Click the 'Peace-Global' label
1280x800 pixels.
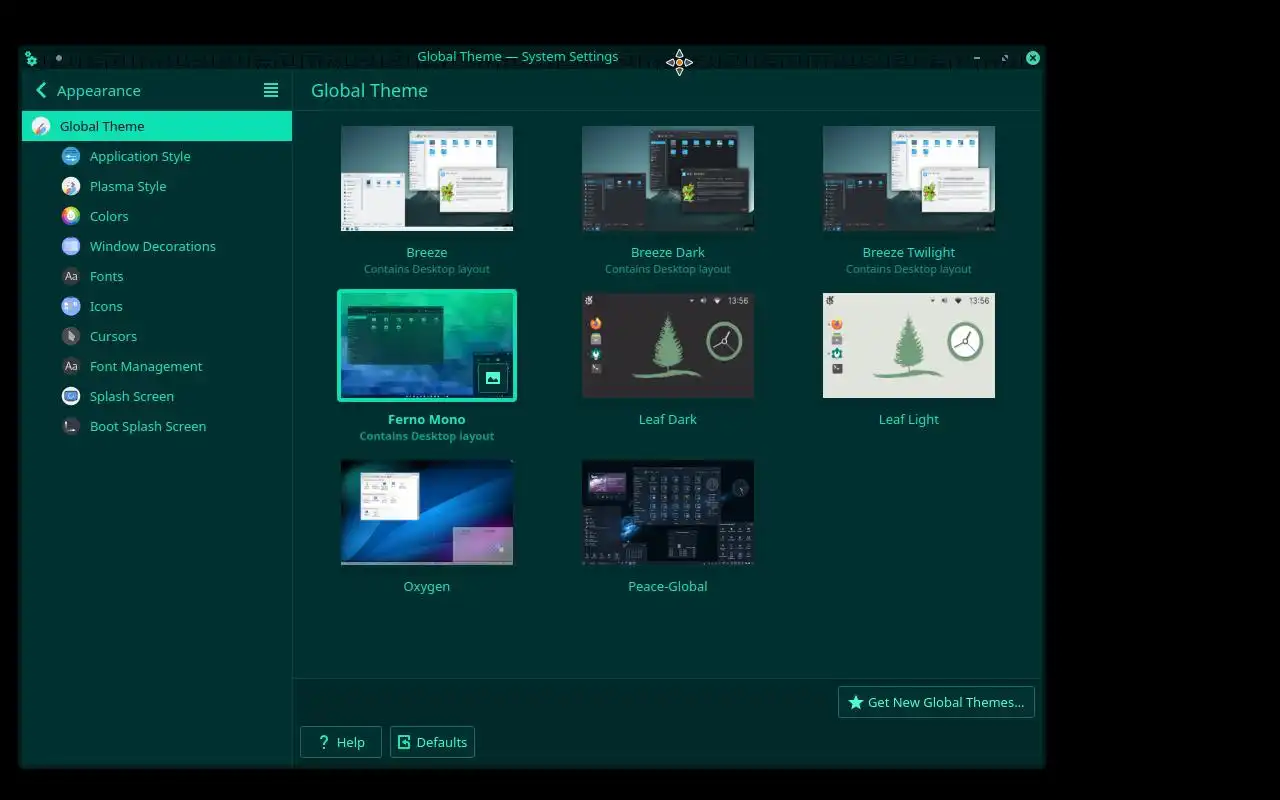click(x=668, y=586)
